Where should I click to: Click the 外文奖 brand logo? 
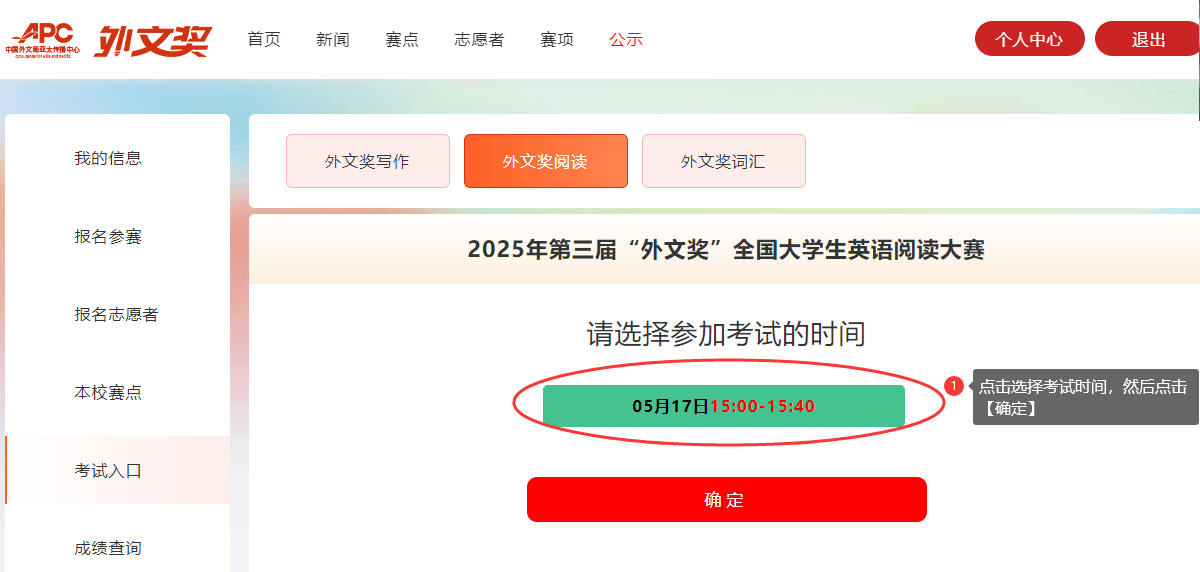(153, 40)
